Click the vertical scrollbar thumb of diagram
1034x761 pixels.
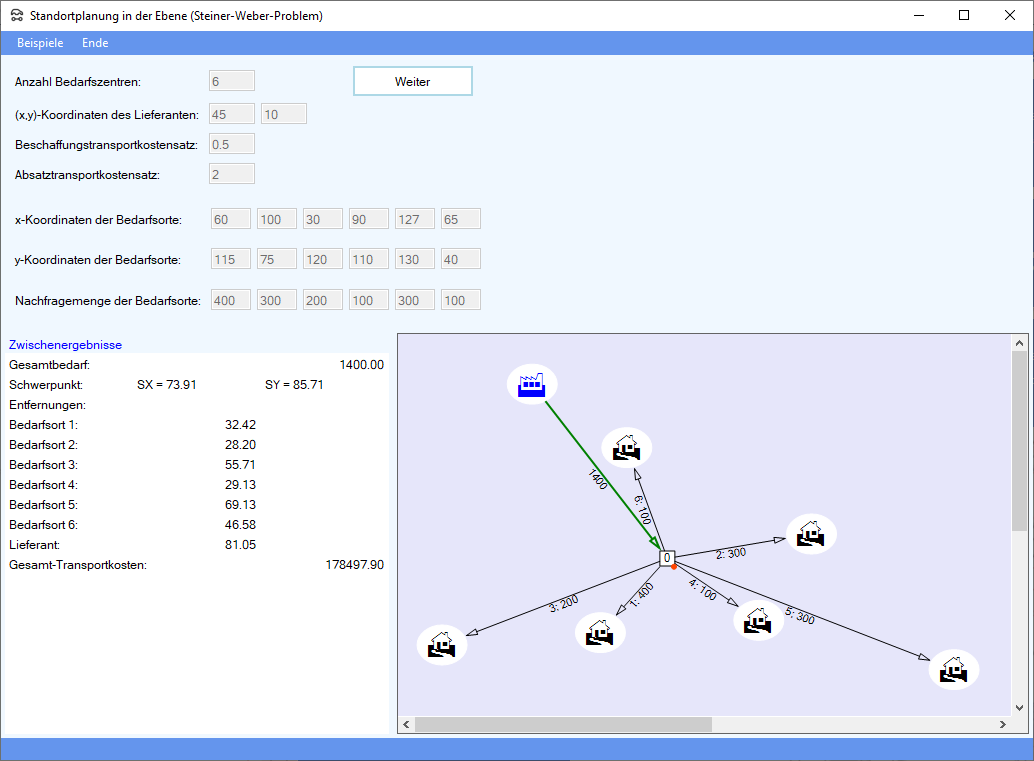coord(1019,440)
